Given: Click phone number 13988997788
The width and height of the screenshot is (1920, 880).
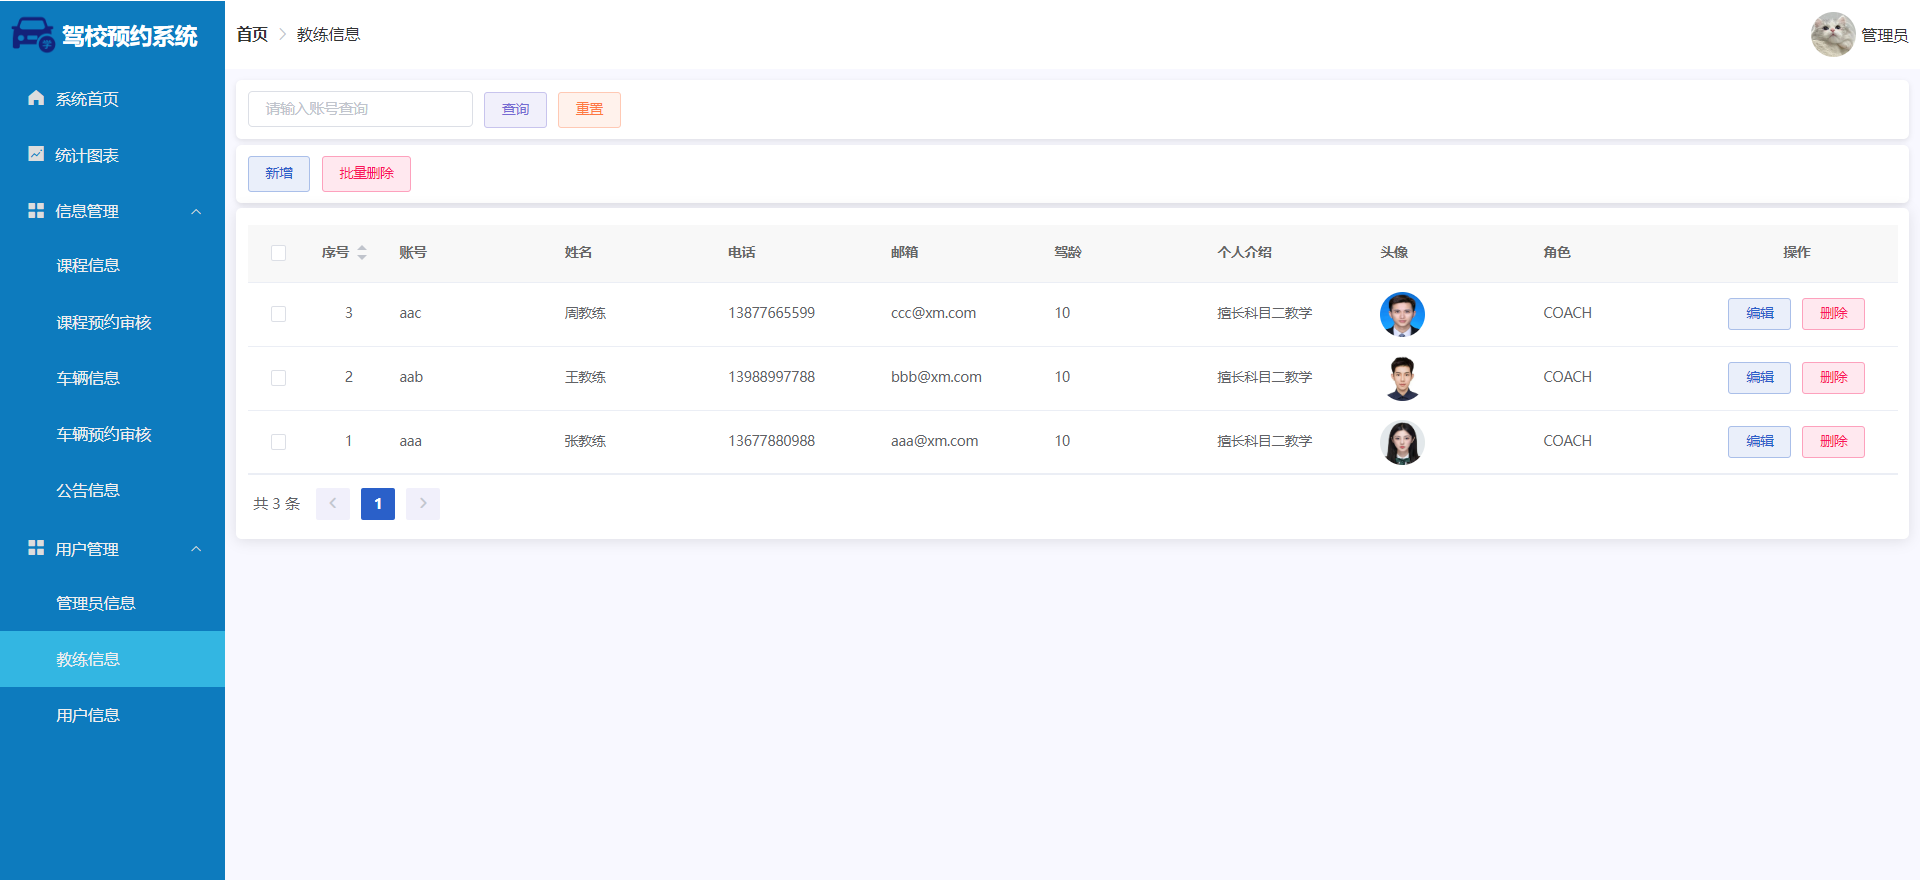Looking at the screenshot, I should pyautogui.click(x=771, y=377).
